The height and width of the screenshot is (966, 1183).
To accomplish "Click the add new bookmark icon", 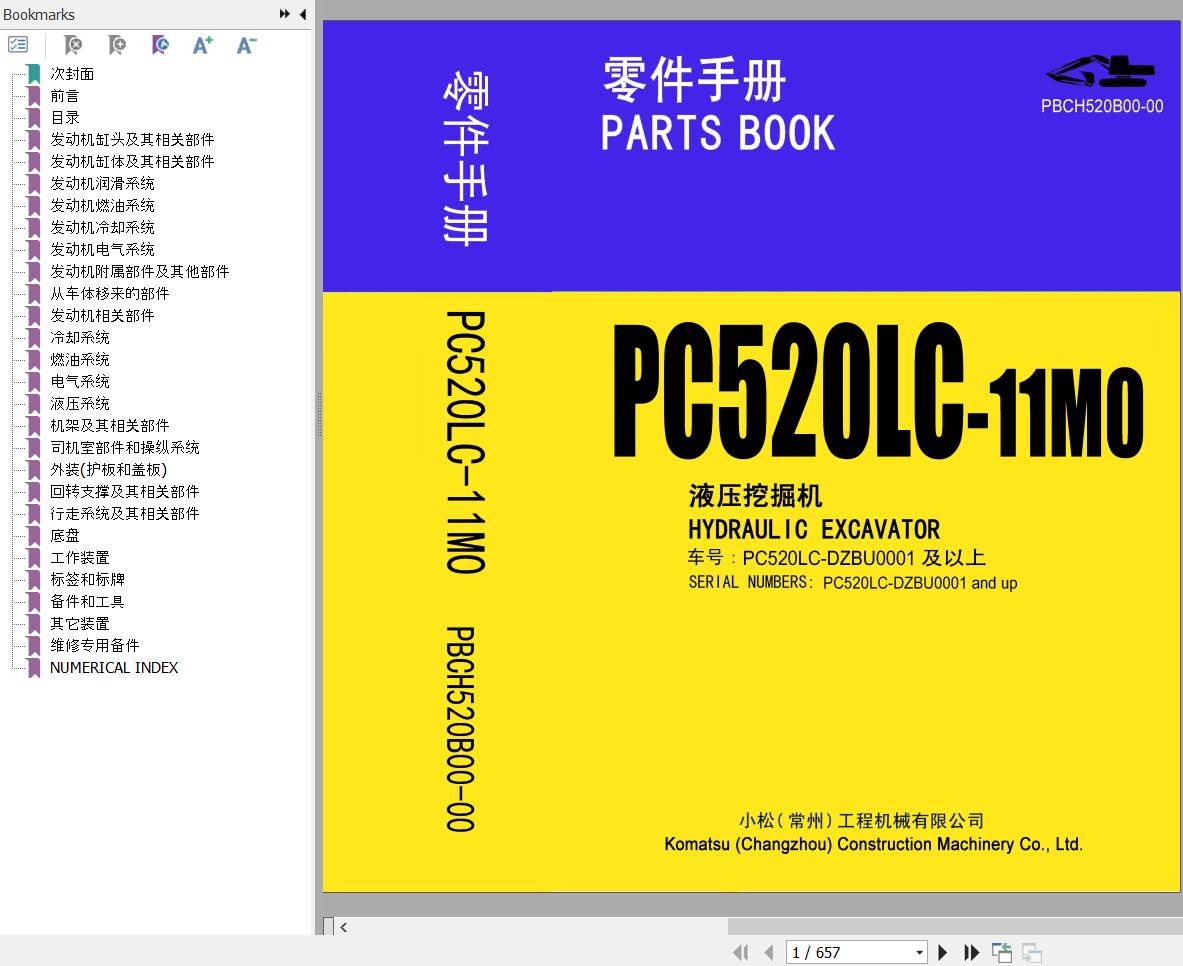I will [117, 45].
